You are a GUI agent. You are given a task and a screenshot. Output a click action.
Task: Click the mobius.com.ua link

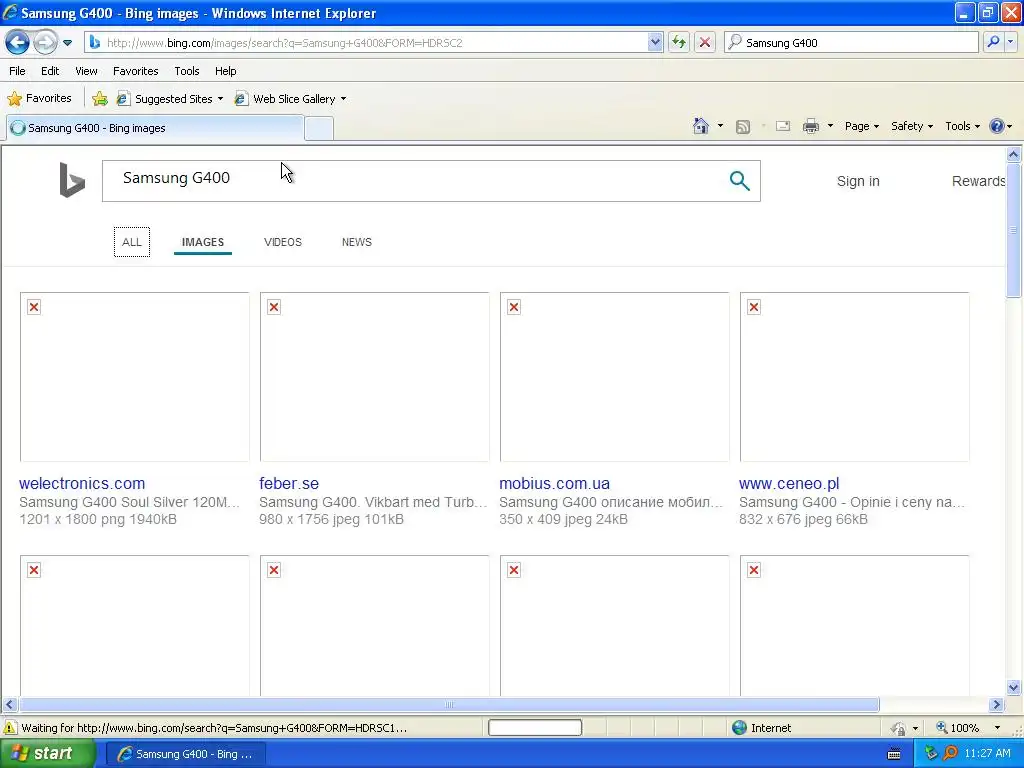click(554, 483)
